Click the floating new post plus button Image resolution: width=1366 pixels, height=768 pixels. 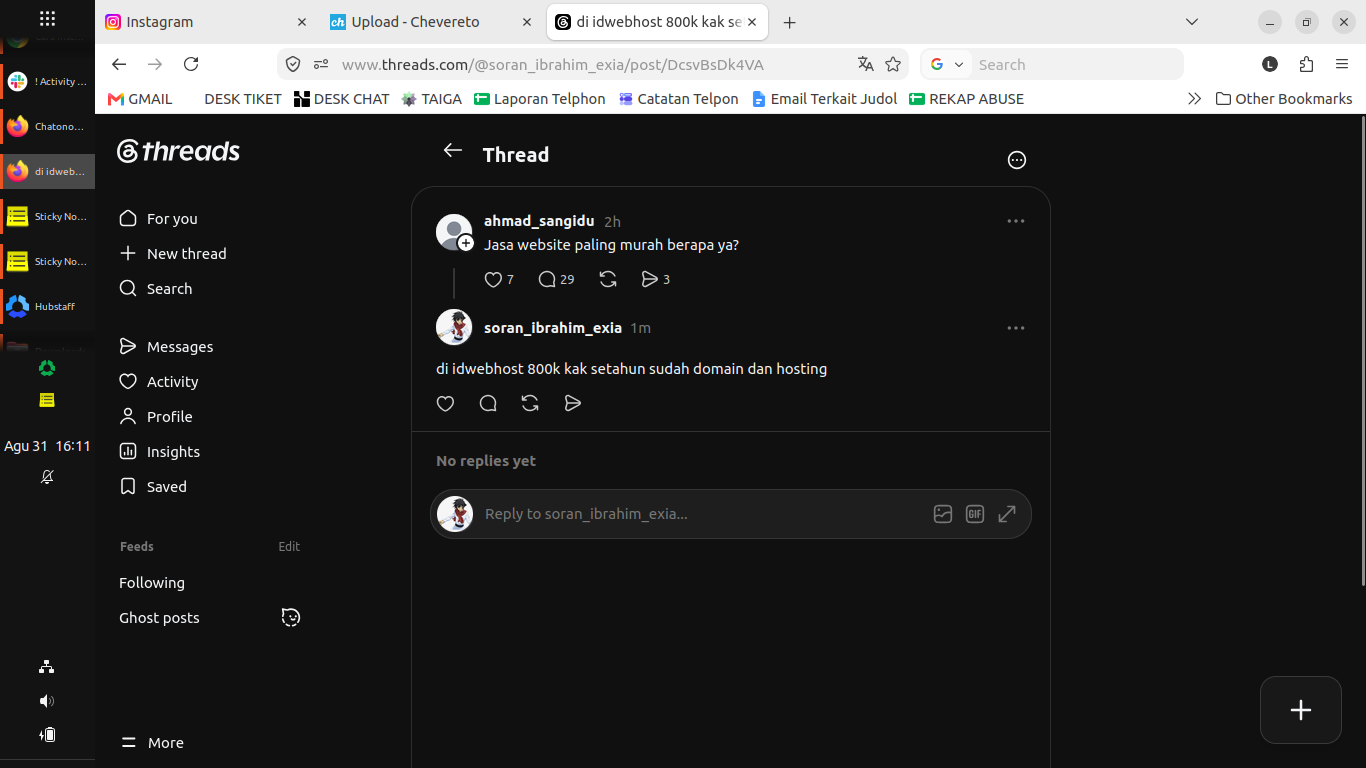click(x=1301, y=710)
